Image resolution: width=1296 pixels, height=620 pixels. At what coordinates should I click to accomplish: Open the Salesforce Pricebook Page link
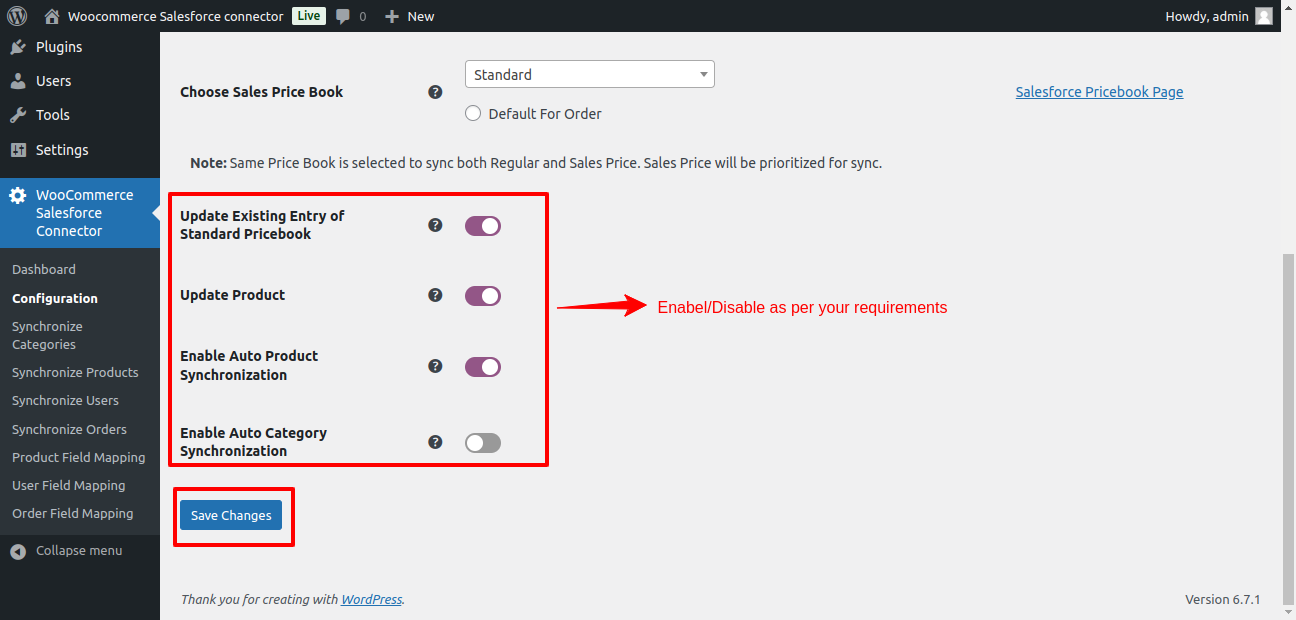[1099, 92]
